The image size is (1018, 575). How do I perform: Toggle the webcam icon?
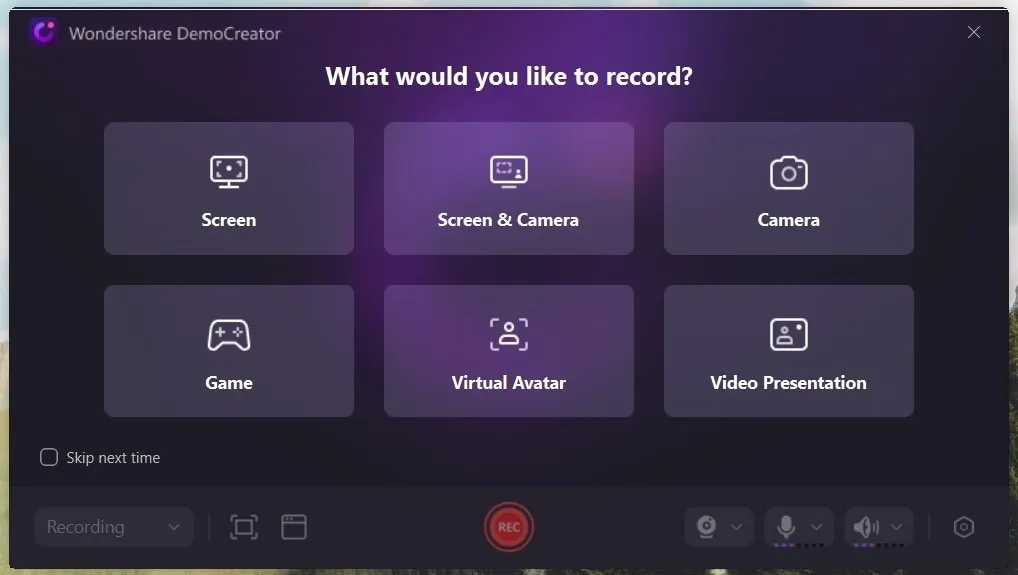[706, 527]
